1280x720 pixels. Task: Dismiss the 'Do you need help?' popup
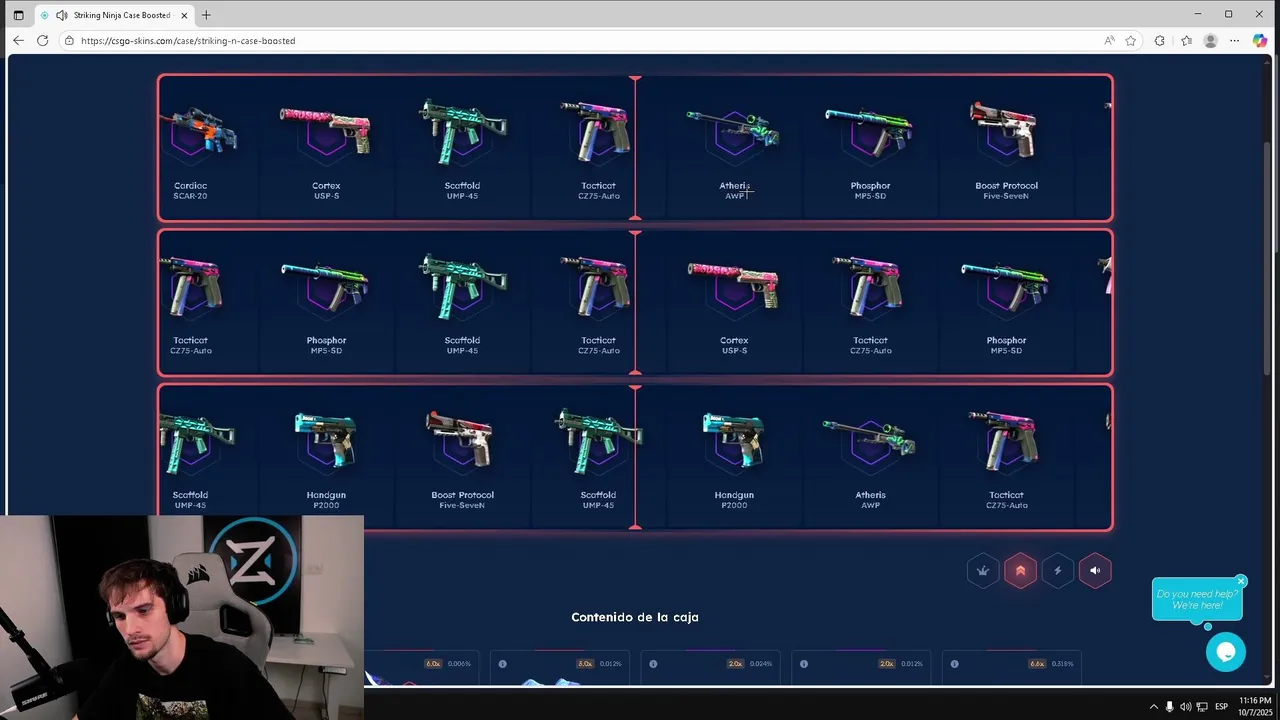point(1241,581)
